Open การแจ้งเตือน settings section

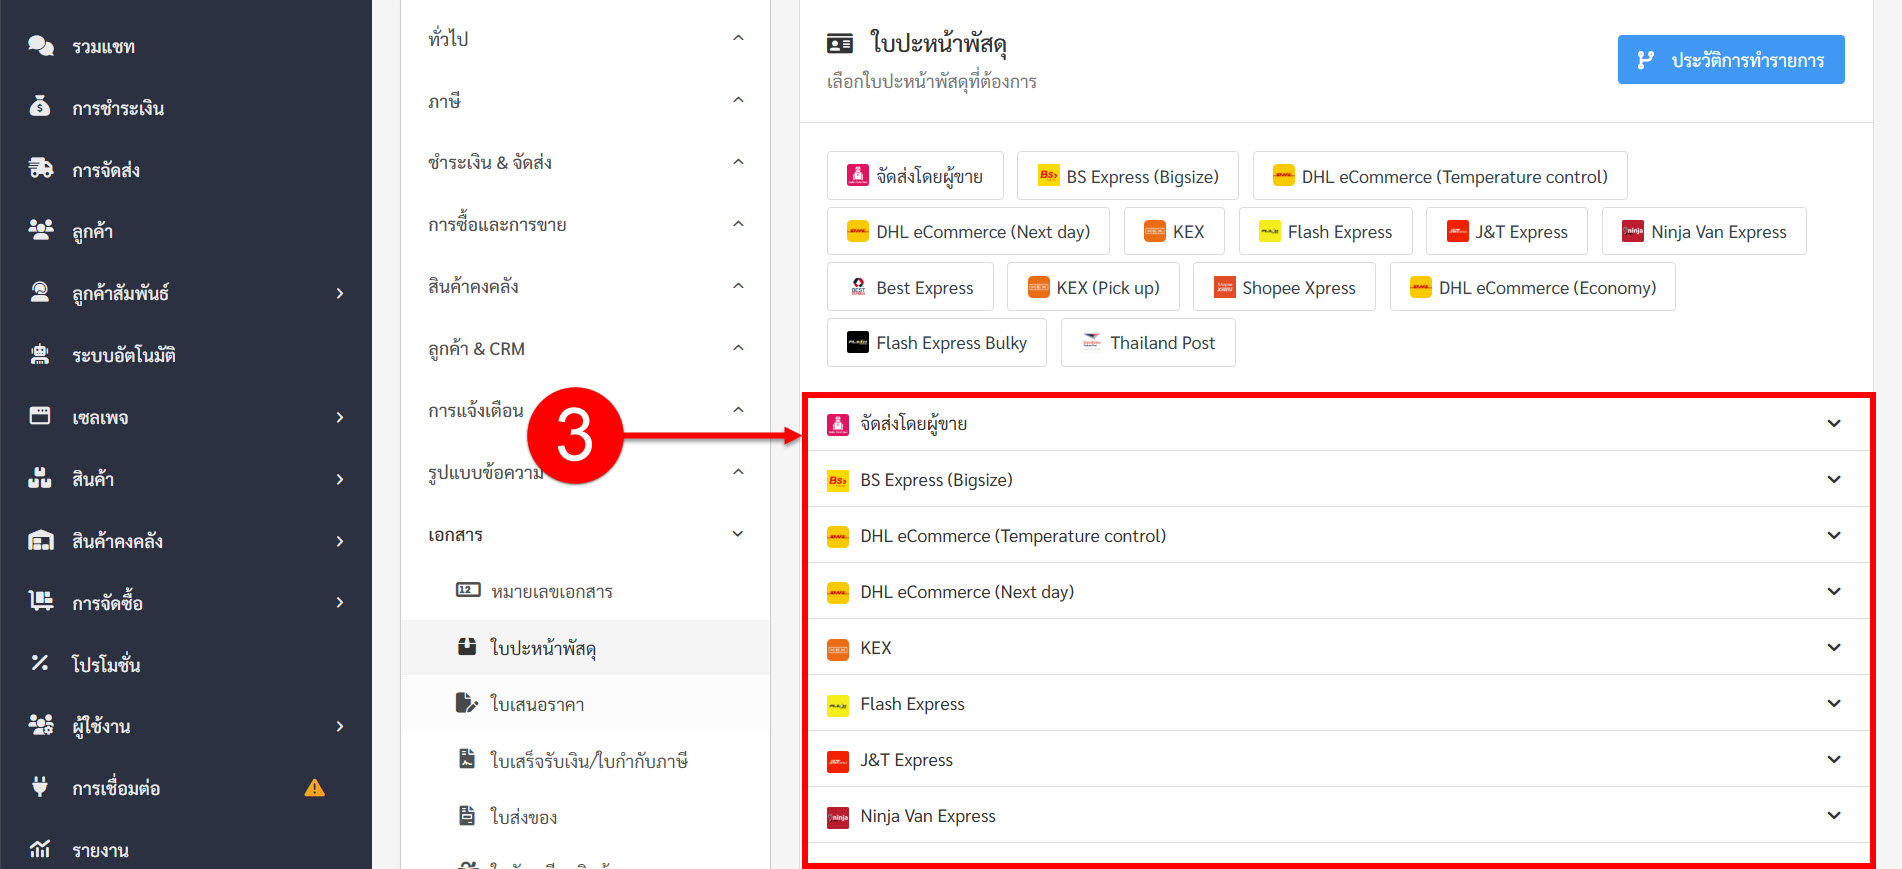click(585, 410)
